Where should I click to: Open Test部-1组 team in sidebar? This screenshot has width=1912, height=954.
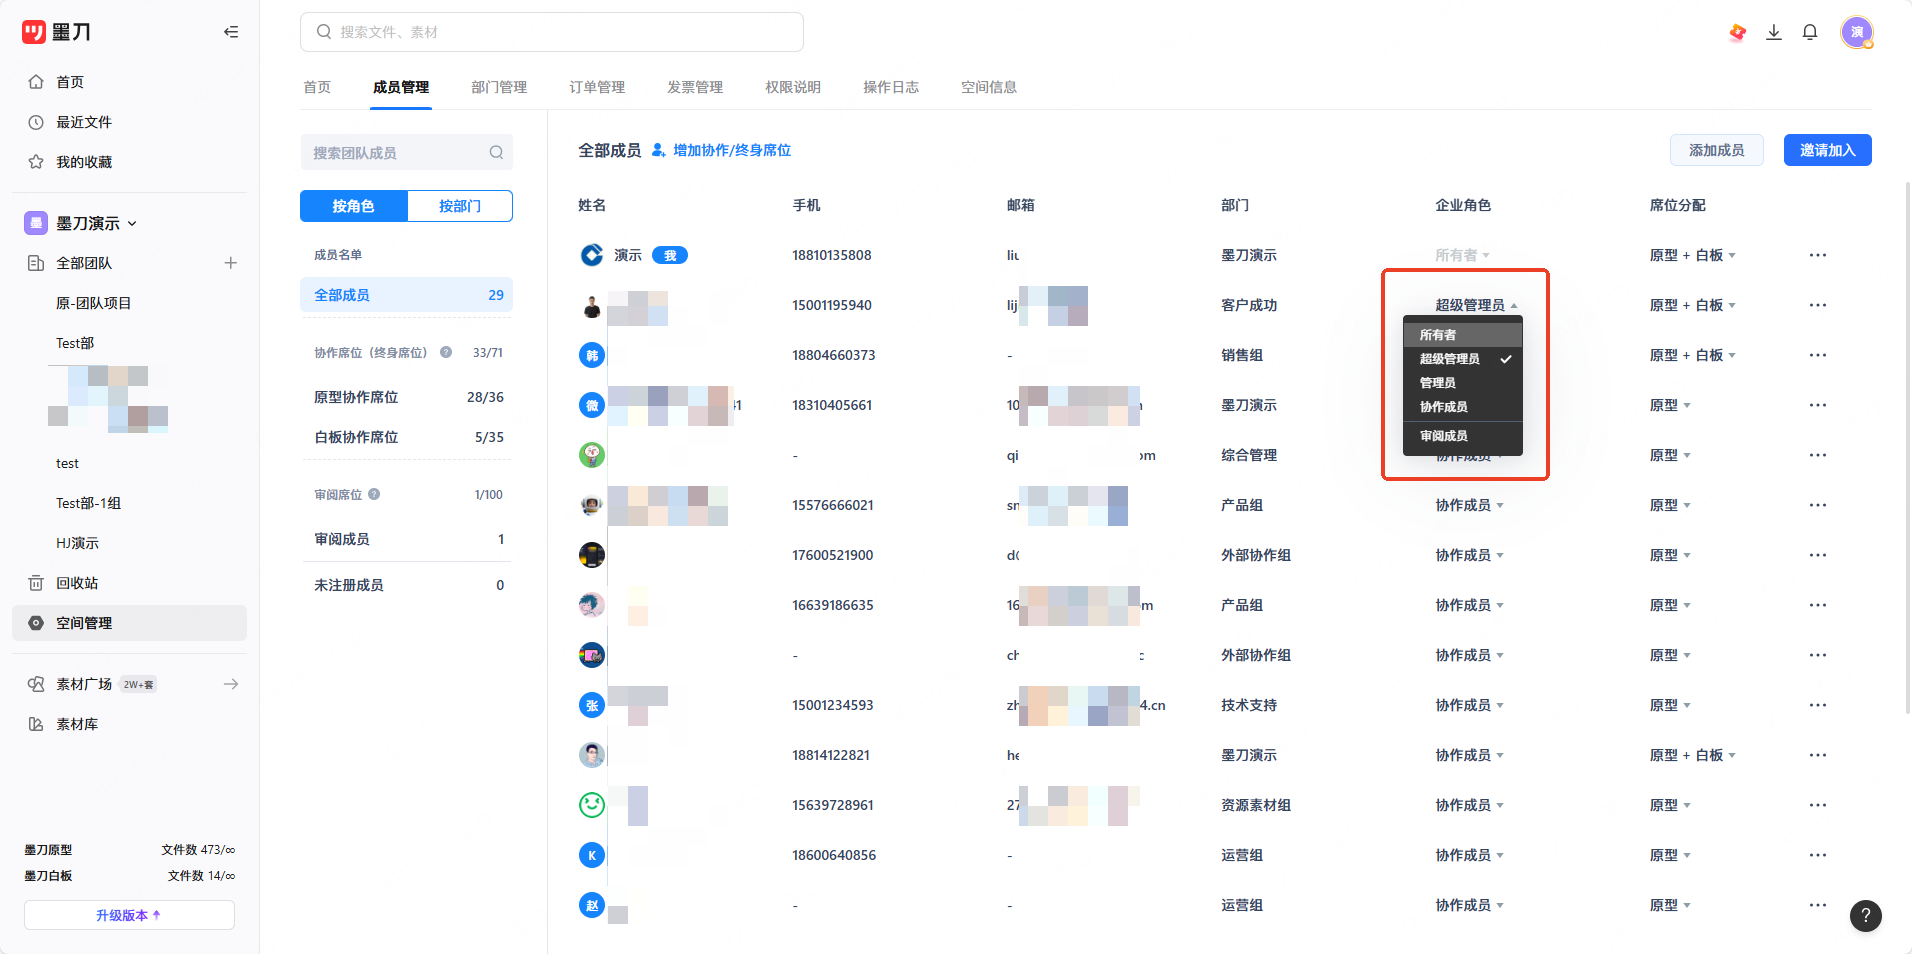click(88, 503)
